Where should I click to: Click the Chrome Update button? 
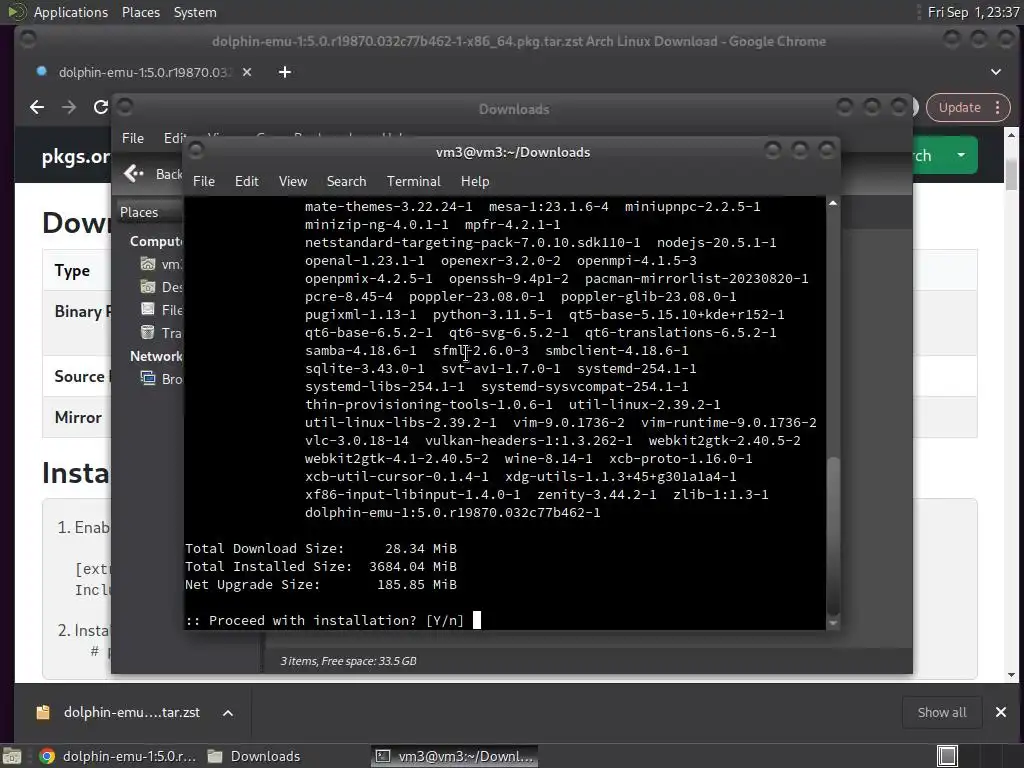tap(959, 108)
